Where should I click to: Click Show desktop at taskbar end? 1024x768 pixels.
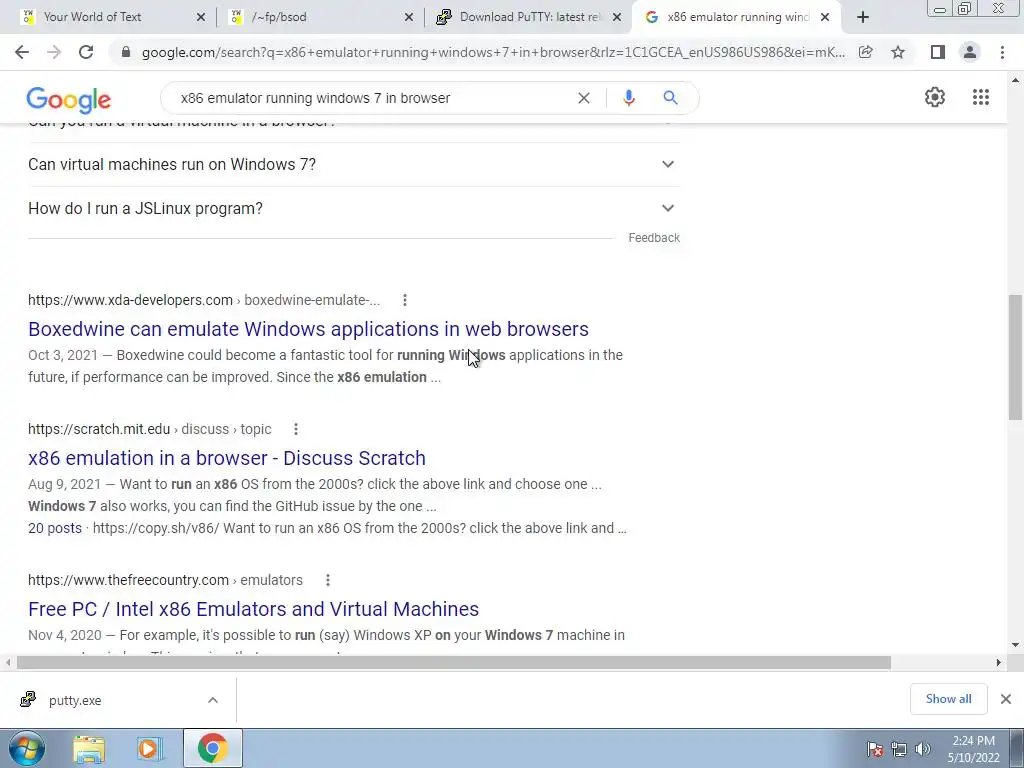pyautogui.click(x=1017, y=748)
